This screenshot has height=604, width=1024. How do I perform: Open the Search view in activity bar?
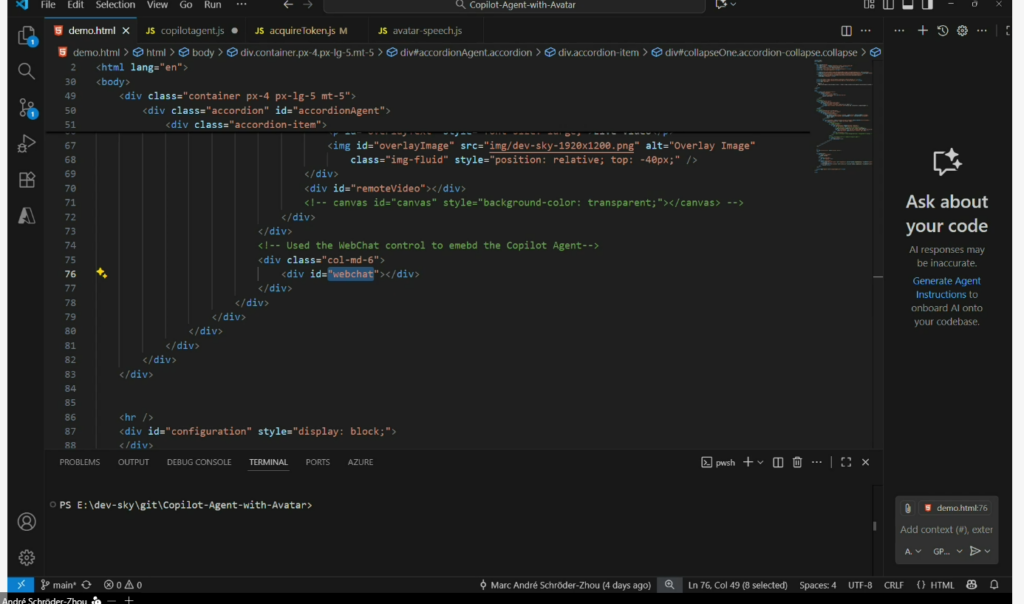[x=27, y=71]
